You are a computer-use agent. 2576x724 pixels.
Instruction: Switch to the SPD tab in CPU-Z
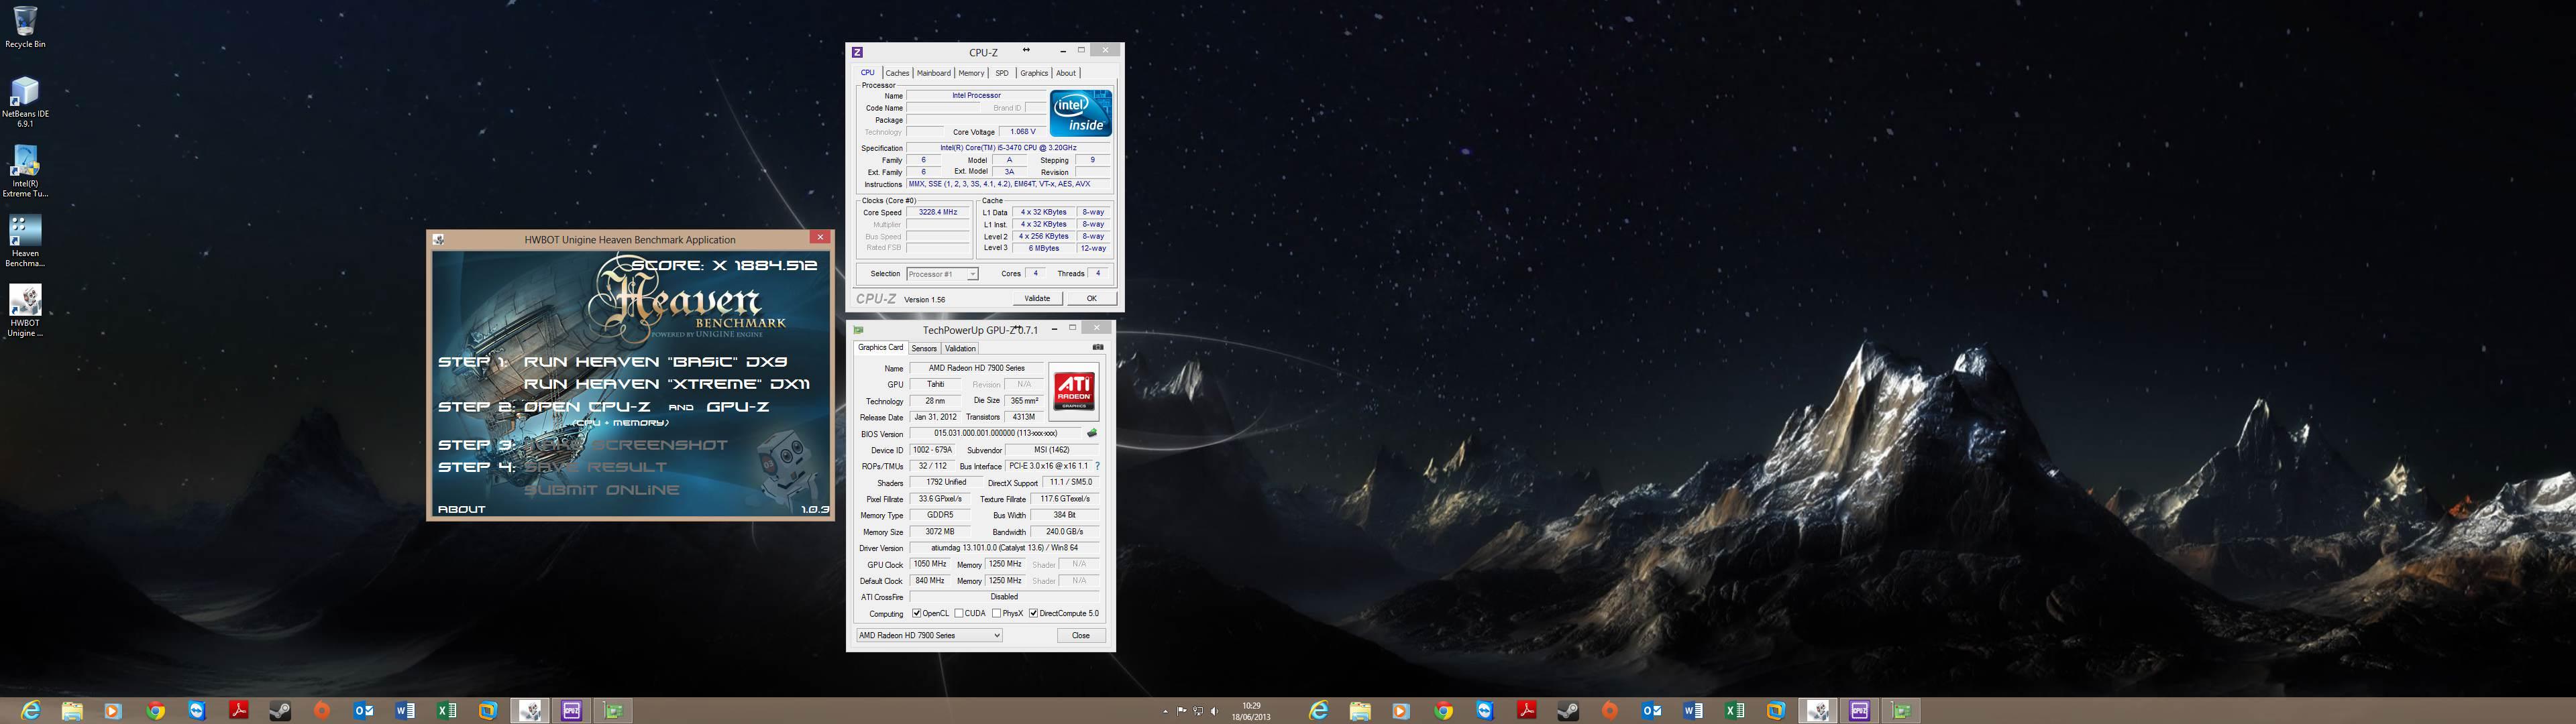(1001, 73)
